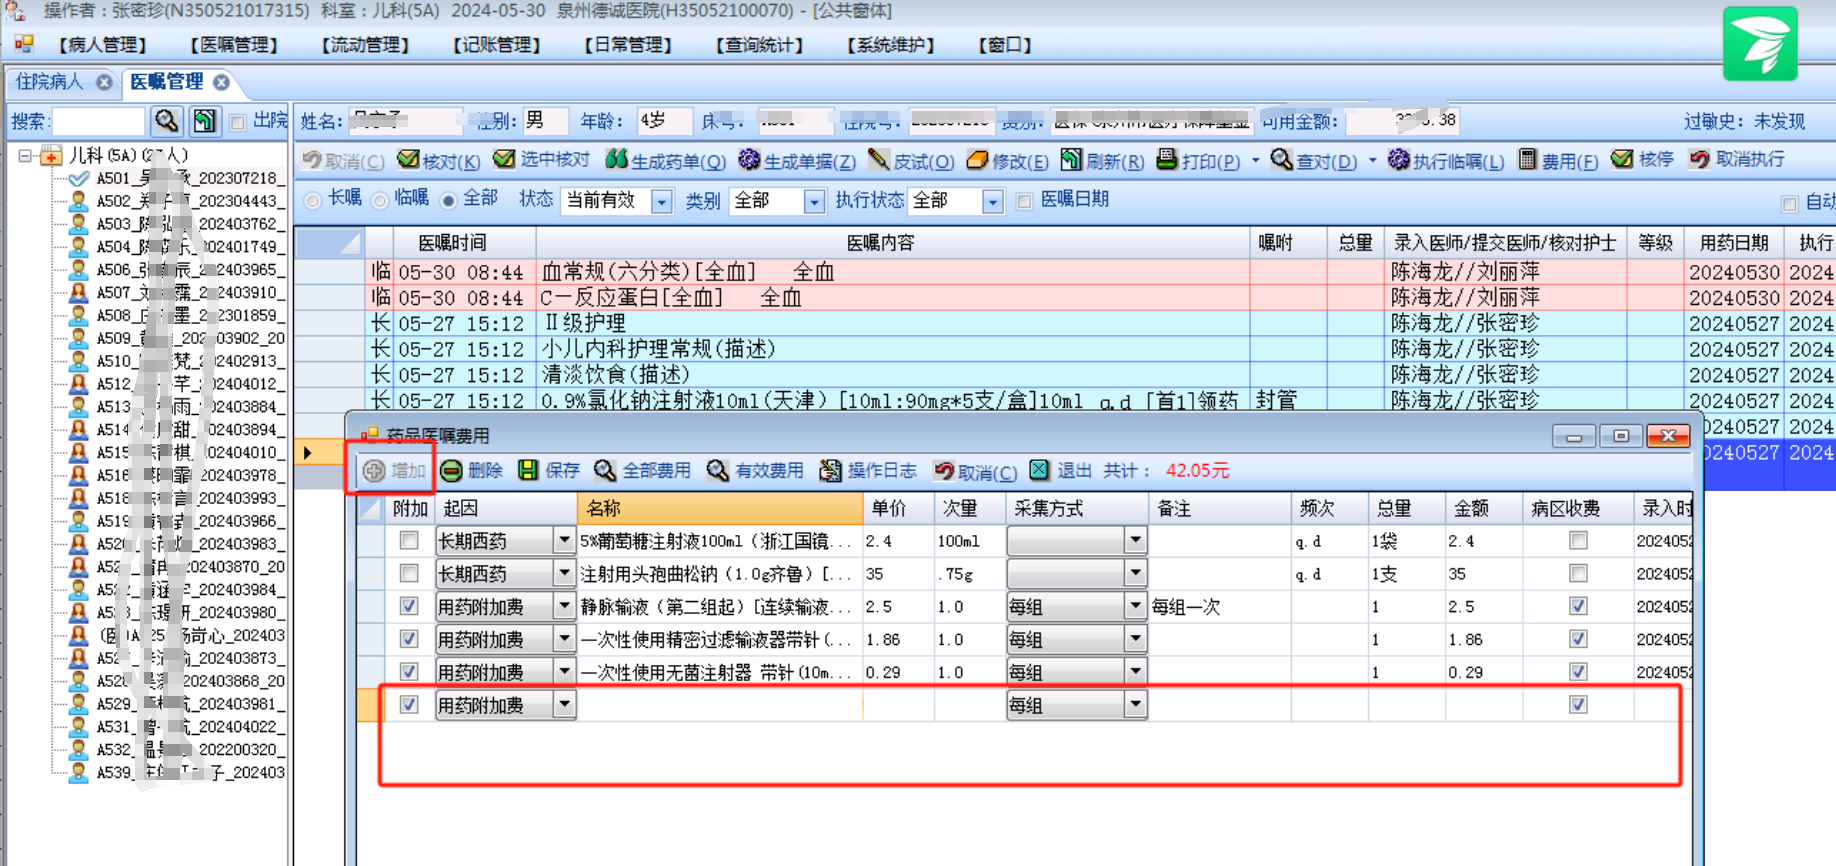Click 取消(C) in the main orders toolbar
This screenshot has height=866, width=1836.
343,161
